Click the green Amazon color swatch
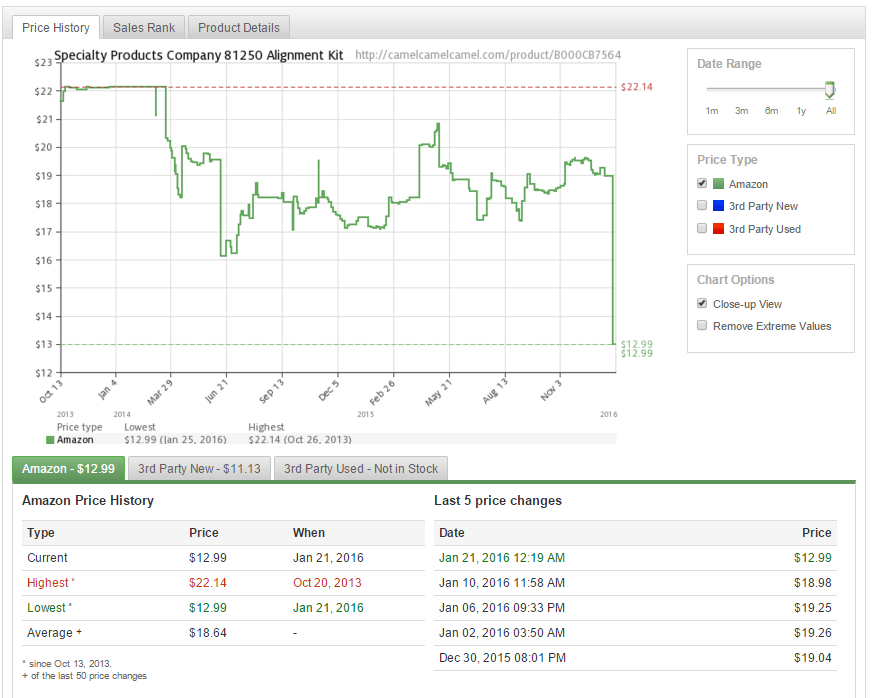 click(x=718, y=184)
